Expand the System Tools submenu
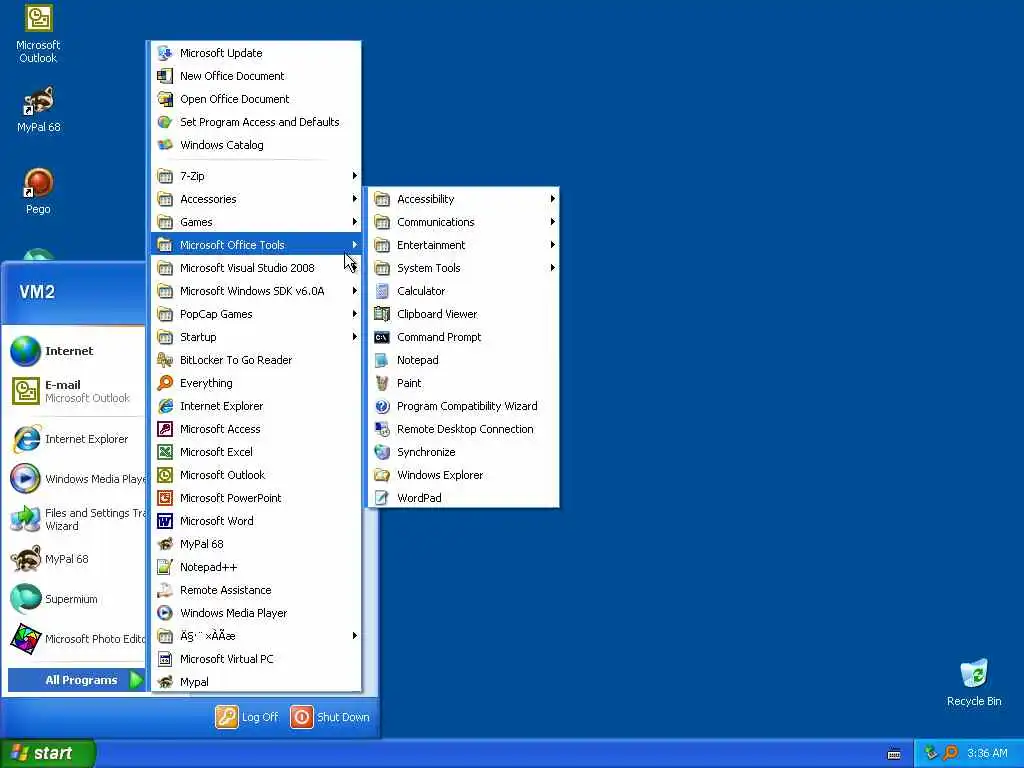 click(464, 268)
